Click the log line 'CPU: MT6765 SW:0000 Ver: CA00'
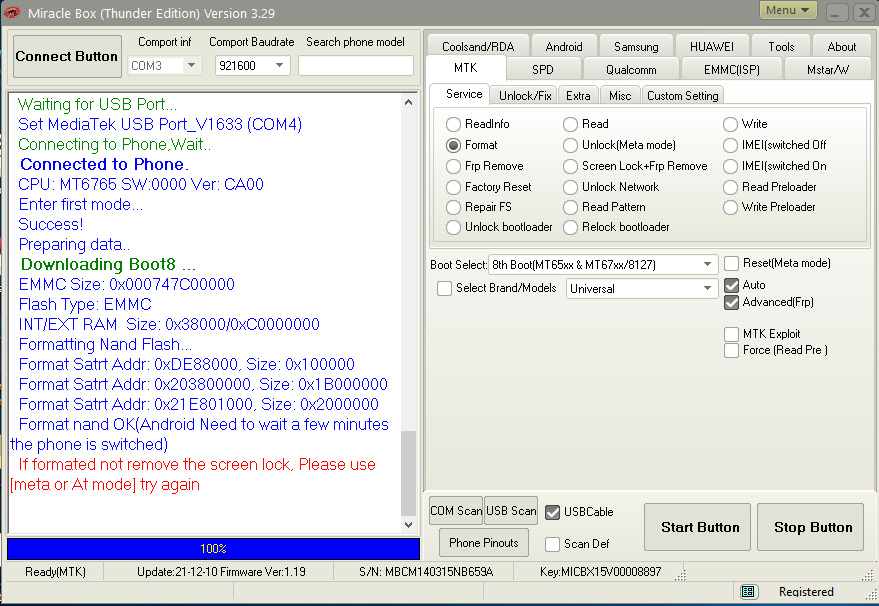This screenshot has height=606, width=879. pyautogui.click(x=141, y=184)
